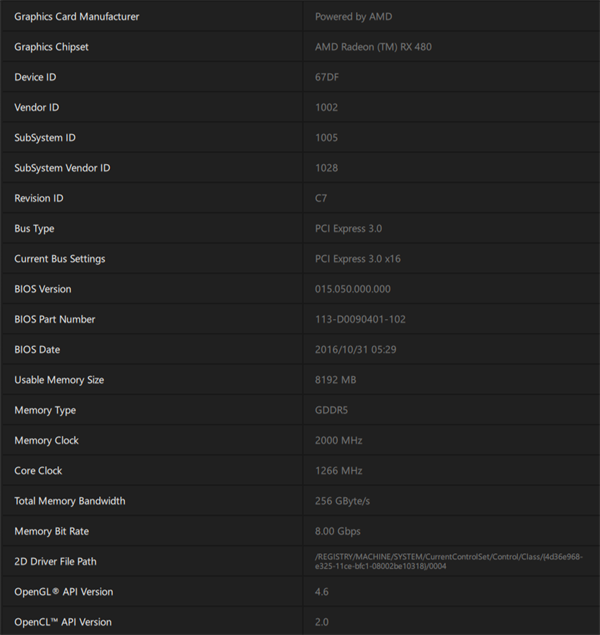Image resolution: width=600 pixels, height=635 pixels.
Task: Select the Device ID value 67DF
Action: [x=327, y=77]
